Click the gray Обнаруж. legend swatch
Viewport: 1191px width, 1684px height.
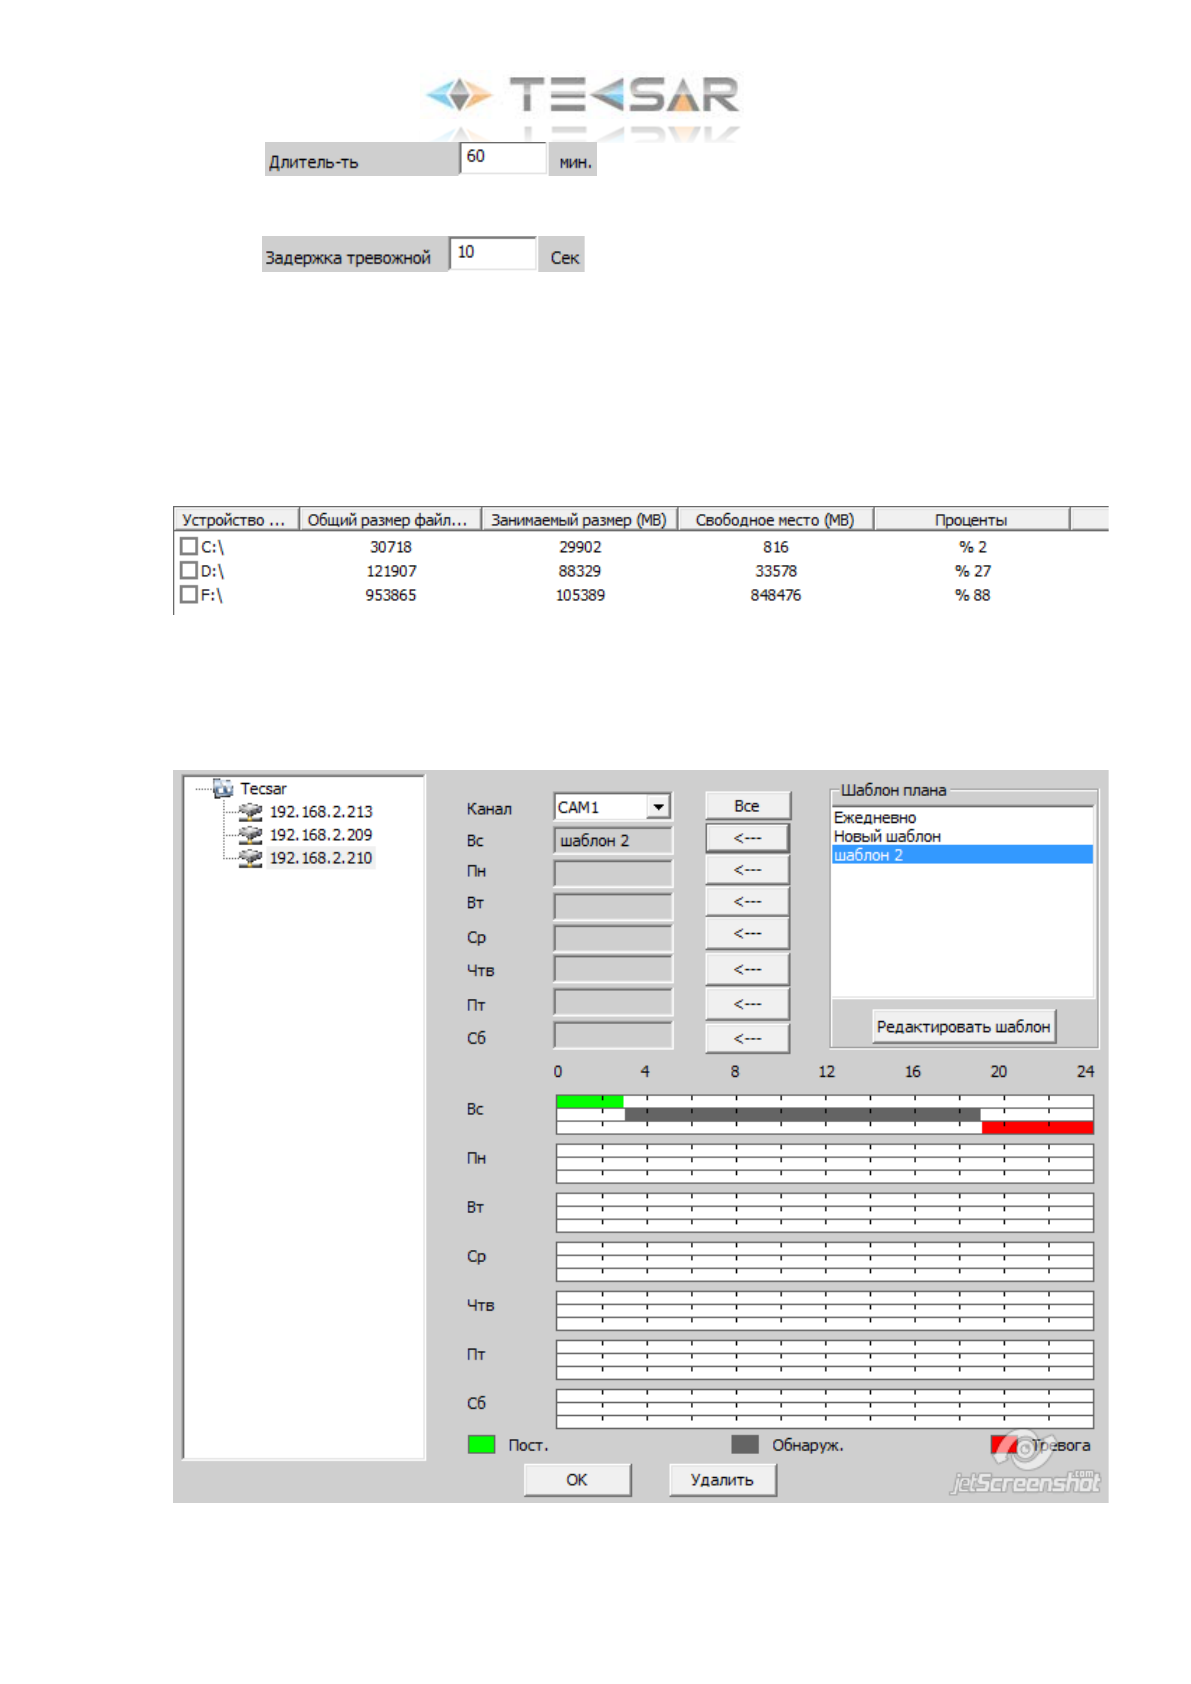point(745,1444)
